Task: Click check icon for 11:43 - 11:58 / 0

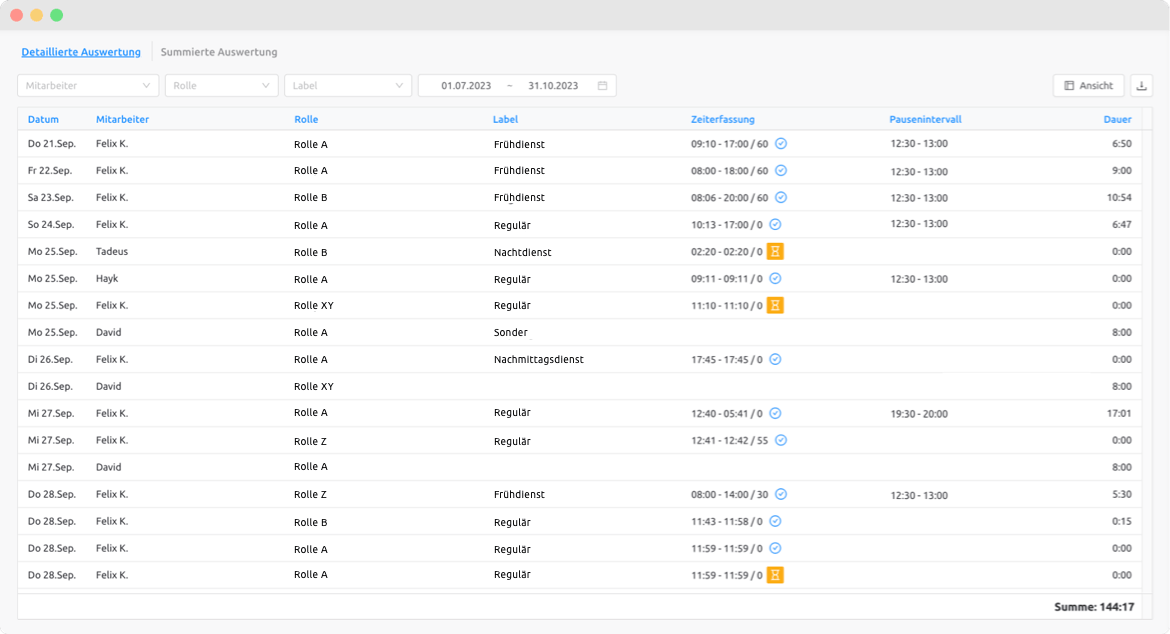Action: tap(775, 521)
